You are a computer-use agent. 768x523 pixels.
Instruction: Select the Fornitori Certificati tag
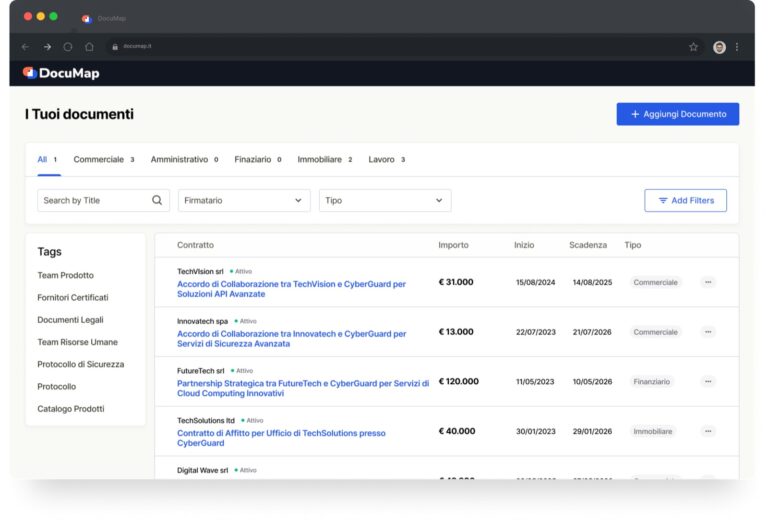point(72,298)
